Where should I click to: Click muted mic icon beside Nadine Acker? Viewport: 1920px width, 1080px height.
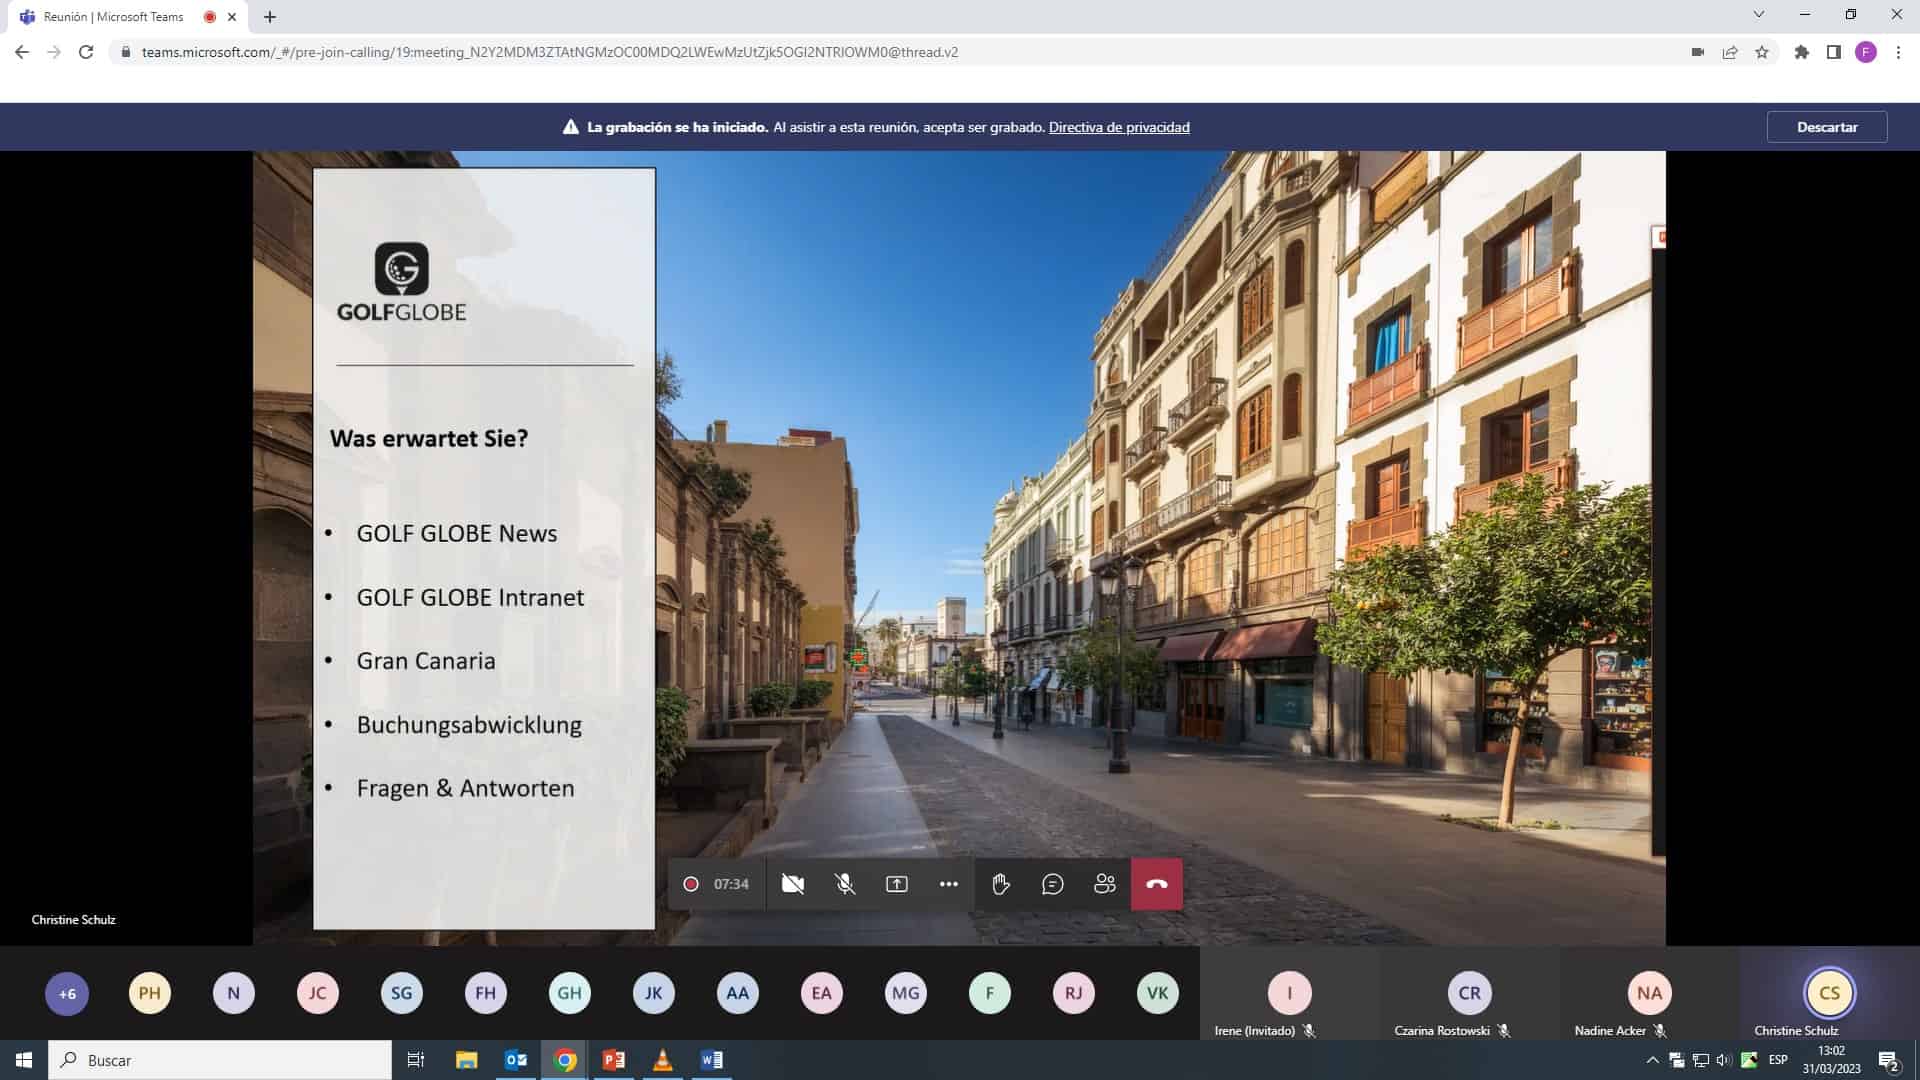pos(1660,1031)
